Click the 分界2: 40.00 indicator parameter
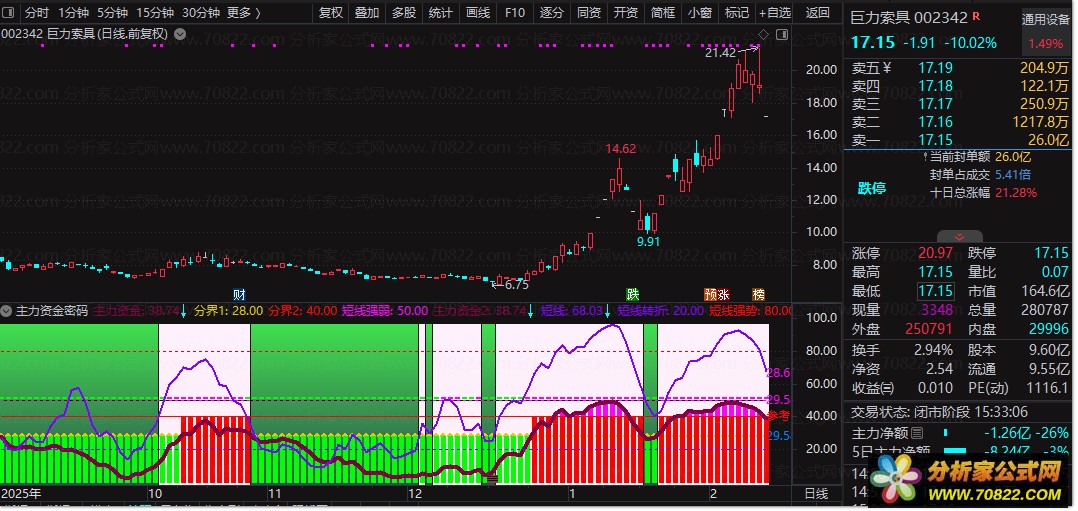Image resolution: width=1078 pixels, height=511 pixels. (x=302, y=311)
